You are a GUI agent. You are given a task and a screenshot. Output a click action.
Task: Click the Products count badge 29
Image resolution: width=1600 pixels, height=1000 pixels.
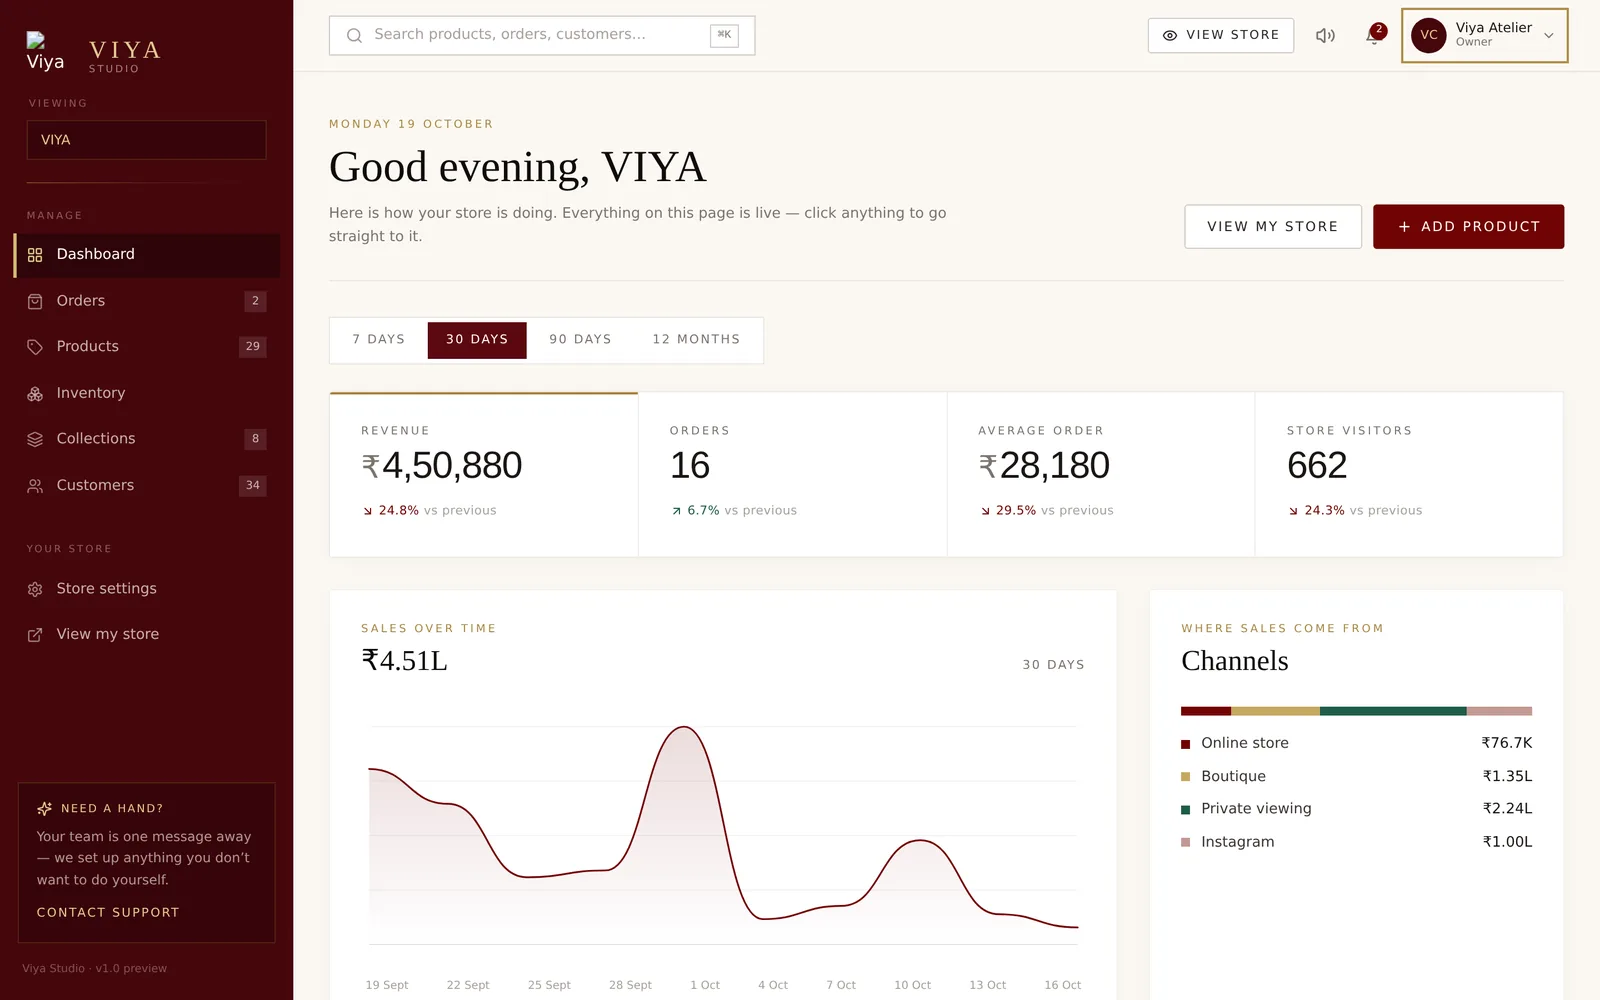[x=253, y=347]
